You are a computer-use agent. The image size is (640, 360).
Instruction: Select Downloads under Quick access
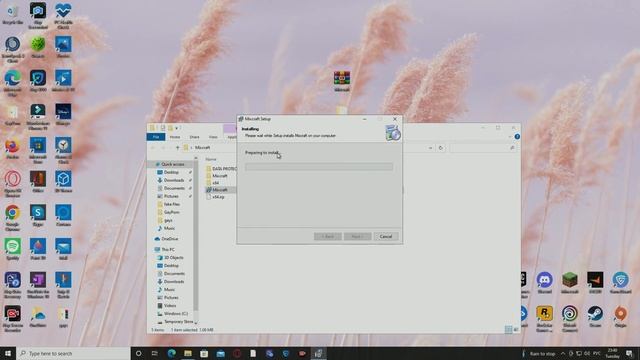[x=173, y=180]
